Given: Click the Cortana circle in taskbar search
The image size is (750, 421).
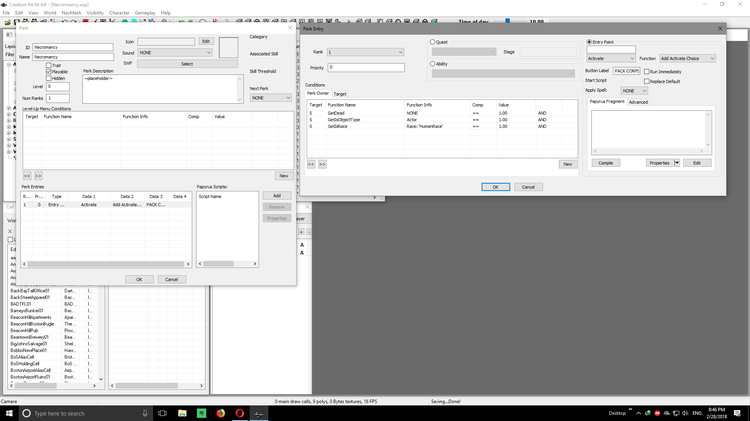Looking at the screenshot, I should point(27,413).
